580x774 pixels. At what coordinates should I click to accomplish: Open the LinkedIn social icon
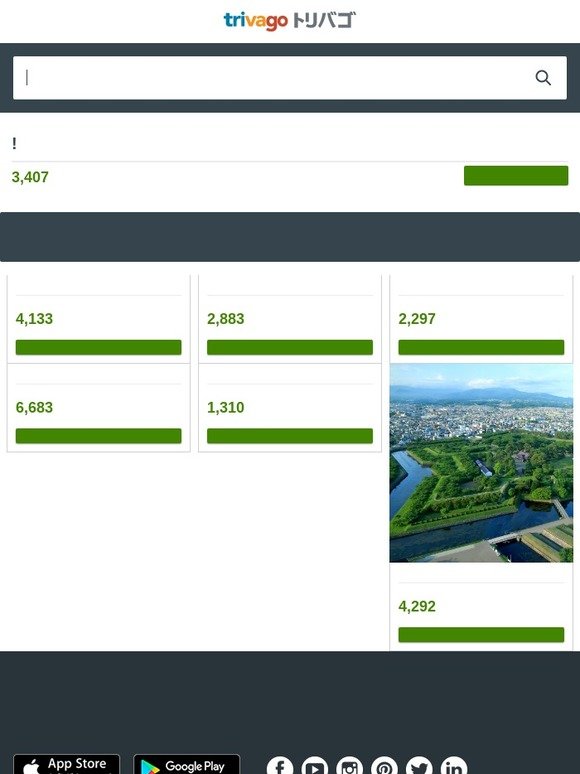(x=454, y=765)
